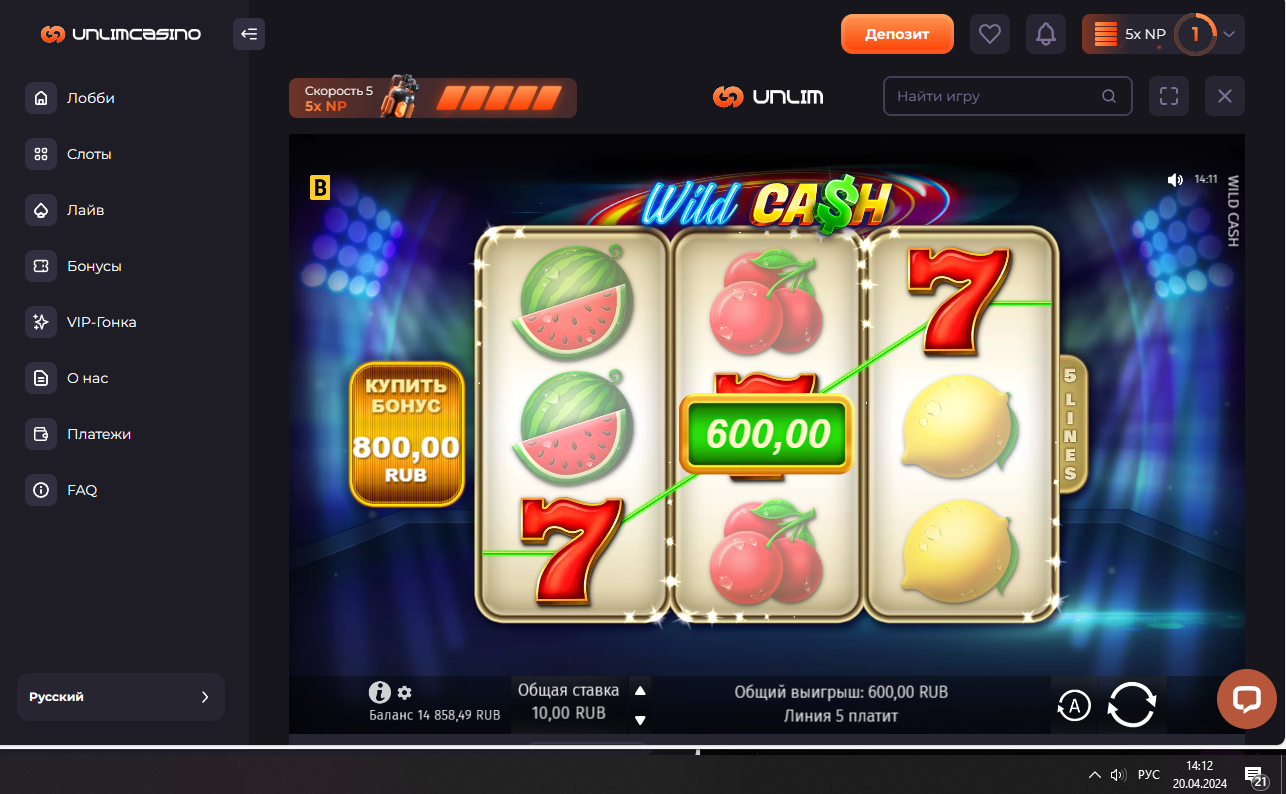Open notifications bell icon
This screenshot has height=794, width=1286.
1046,34
